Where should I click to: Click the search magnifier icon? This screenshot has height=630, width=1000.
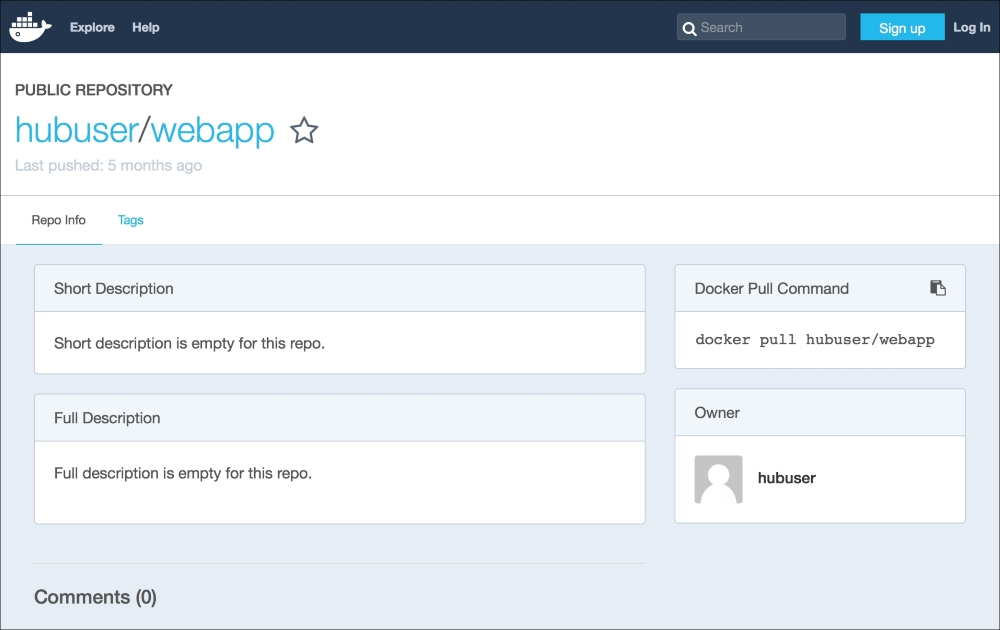[689, 28]
